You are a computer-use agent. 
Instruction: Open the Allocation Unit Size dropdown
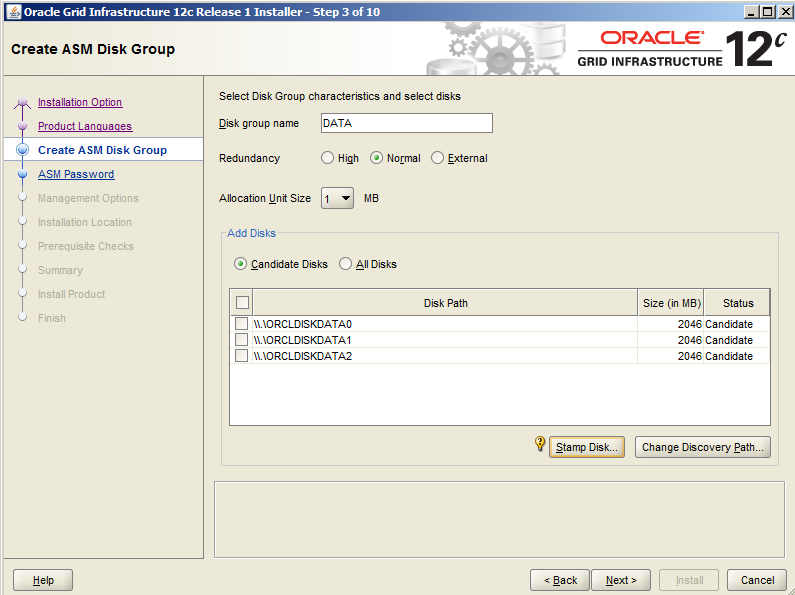pos(337,198)
